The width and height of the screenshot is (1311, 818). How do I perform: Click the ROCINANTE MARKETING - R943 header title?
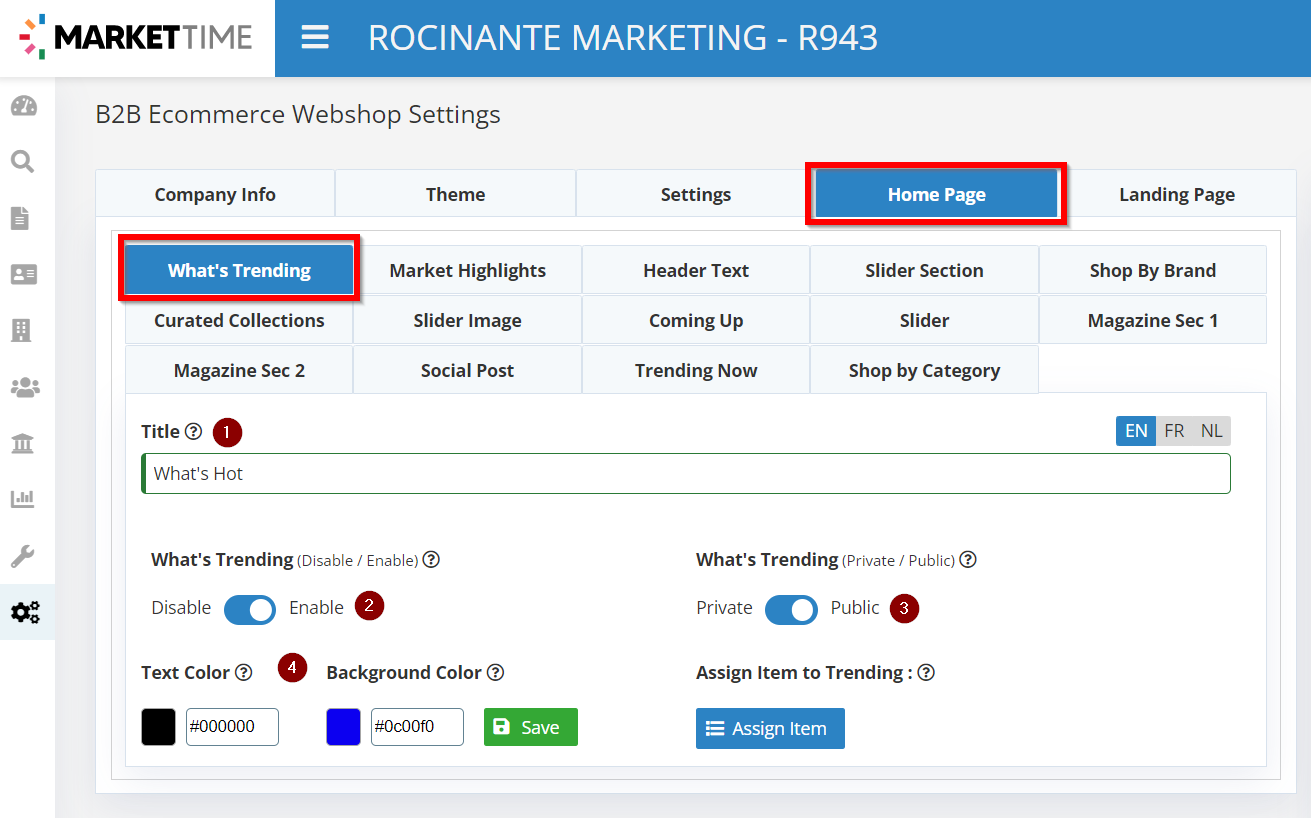tap(623, 38)
